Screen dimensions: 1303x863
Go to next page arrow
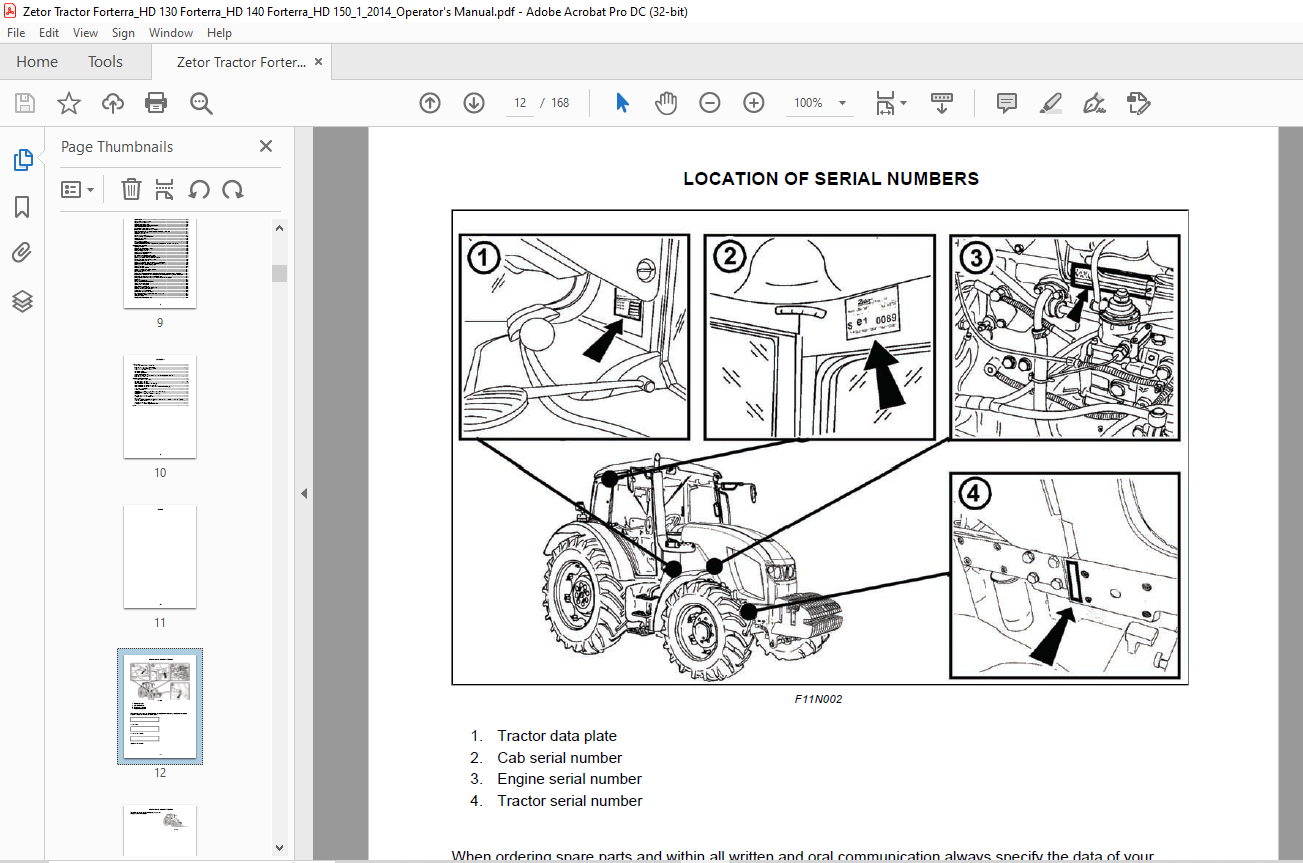pos(474,103)
